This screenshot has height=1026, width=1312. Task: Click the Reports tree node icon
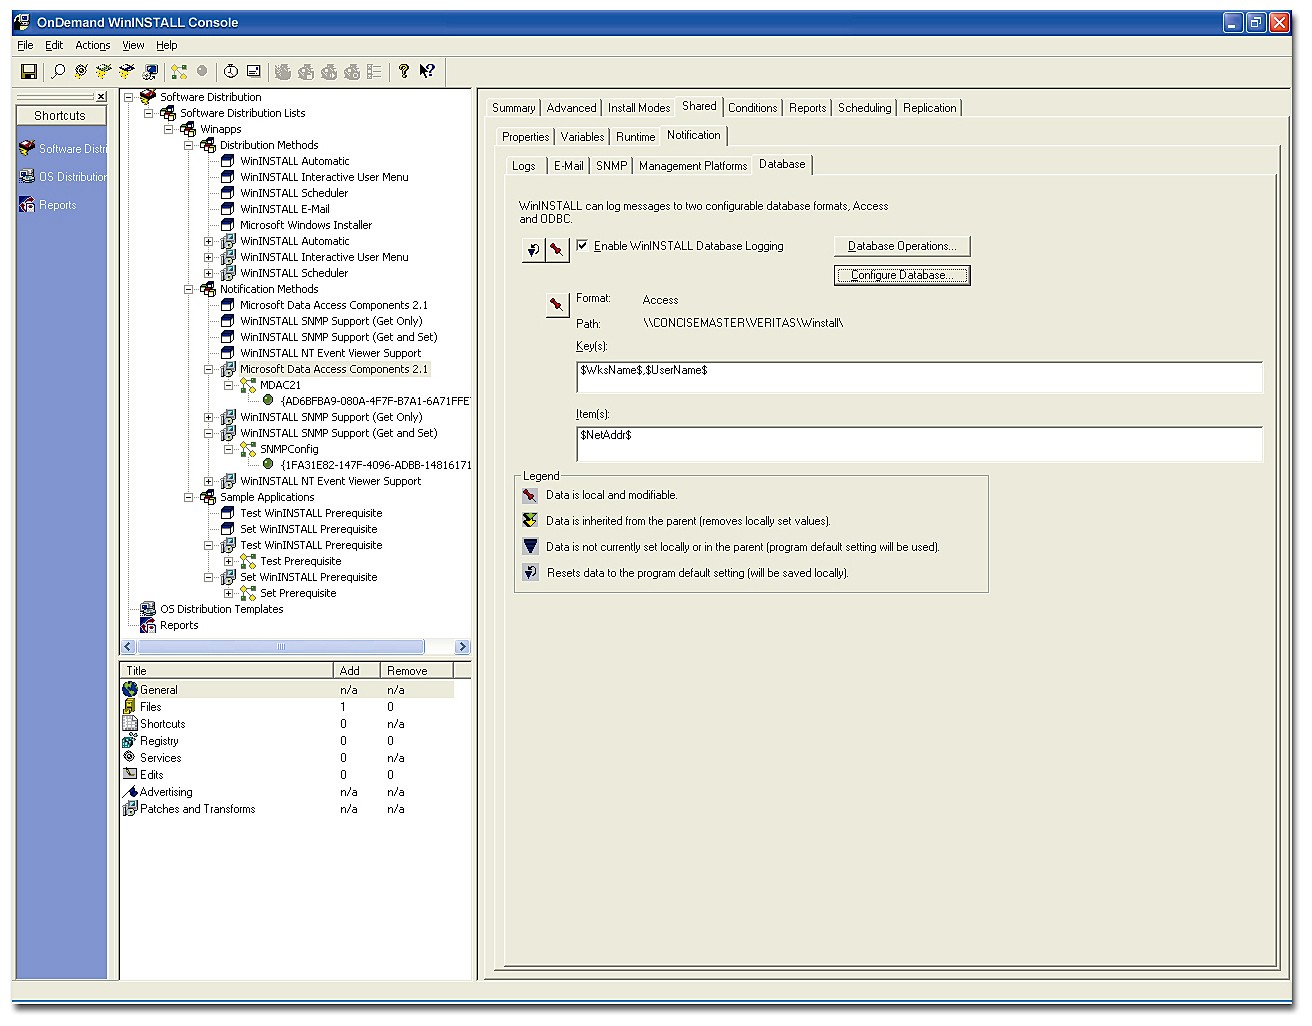[148, 624]
